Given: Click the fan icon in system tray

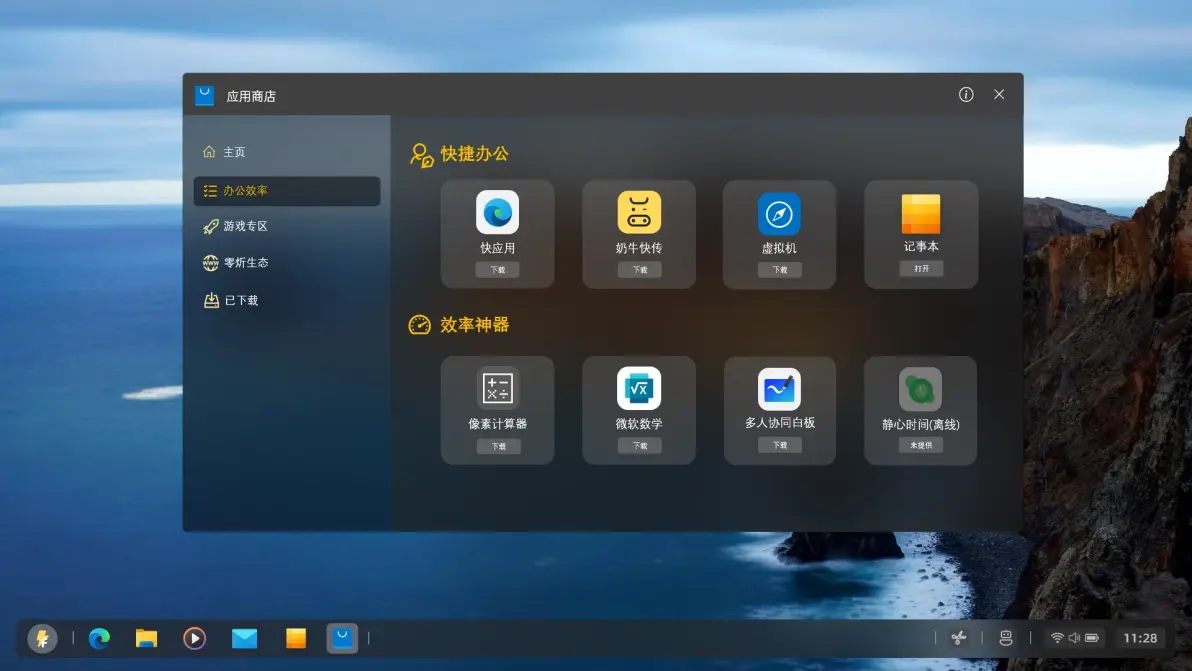Looking at the screenshot, I should [959, 638].
